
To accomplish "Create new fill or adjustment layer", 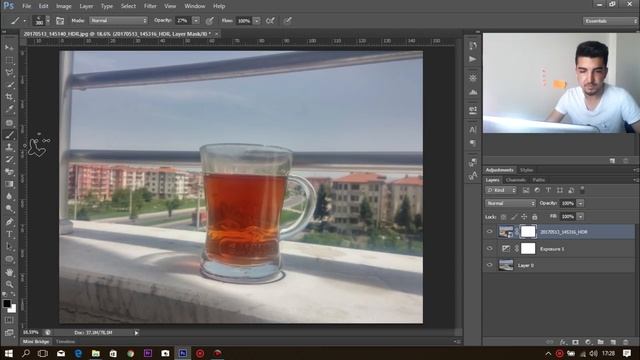I will coord(588,342).
